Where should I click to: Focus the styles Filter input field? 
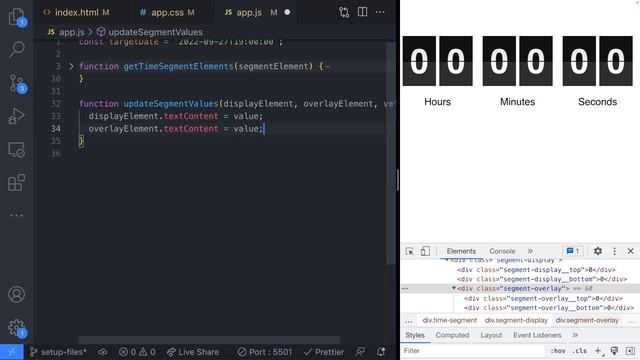point(473,351)
